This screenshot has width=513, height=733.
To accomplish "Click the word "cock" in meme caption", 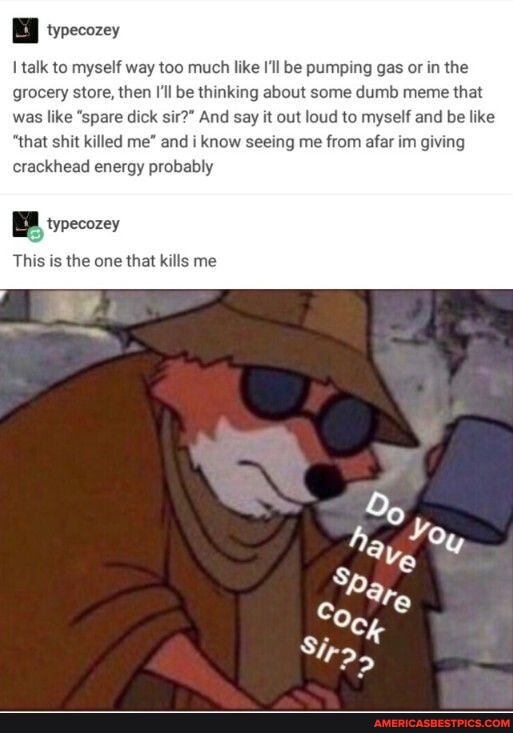I will pyautogui.click(x=351, y=622).
